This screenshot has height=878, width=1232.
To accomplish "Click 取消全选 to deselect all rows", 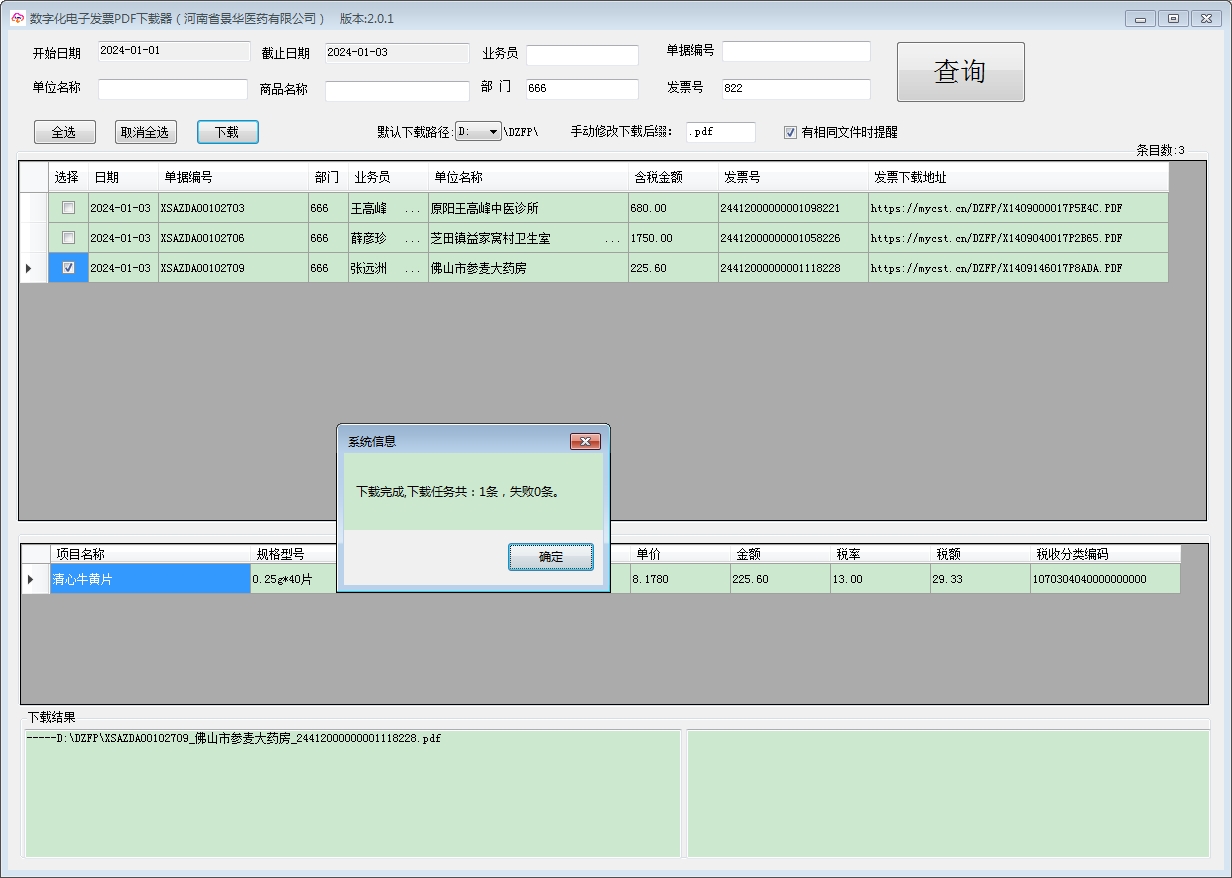I will point(145,131).
